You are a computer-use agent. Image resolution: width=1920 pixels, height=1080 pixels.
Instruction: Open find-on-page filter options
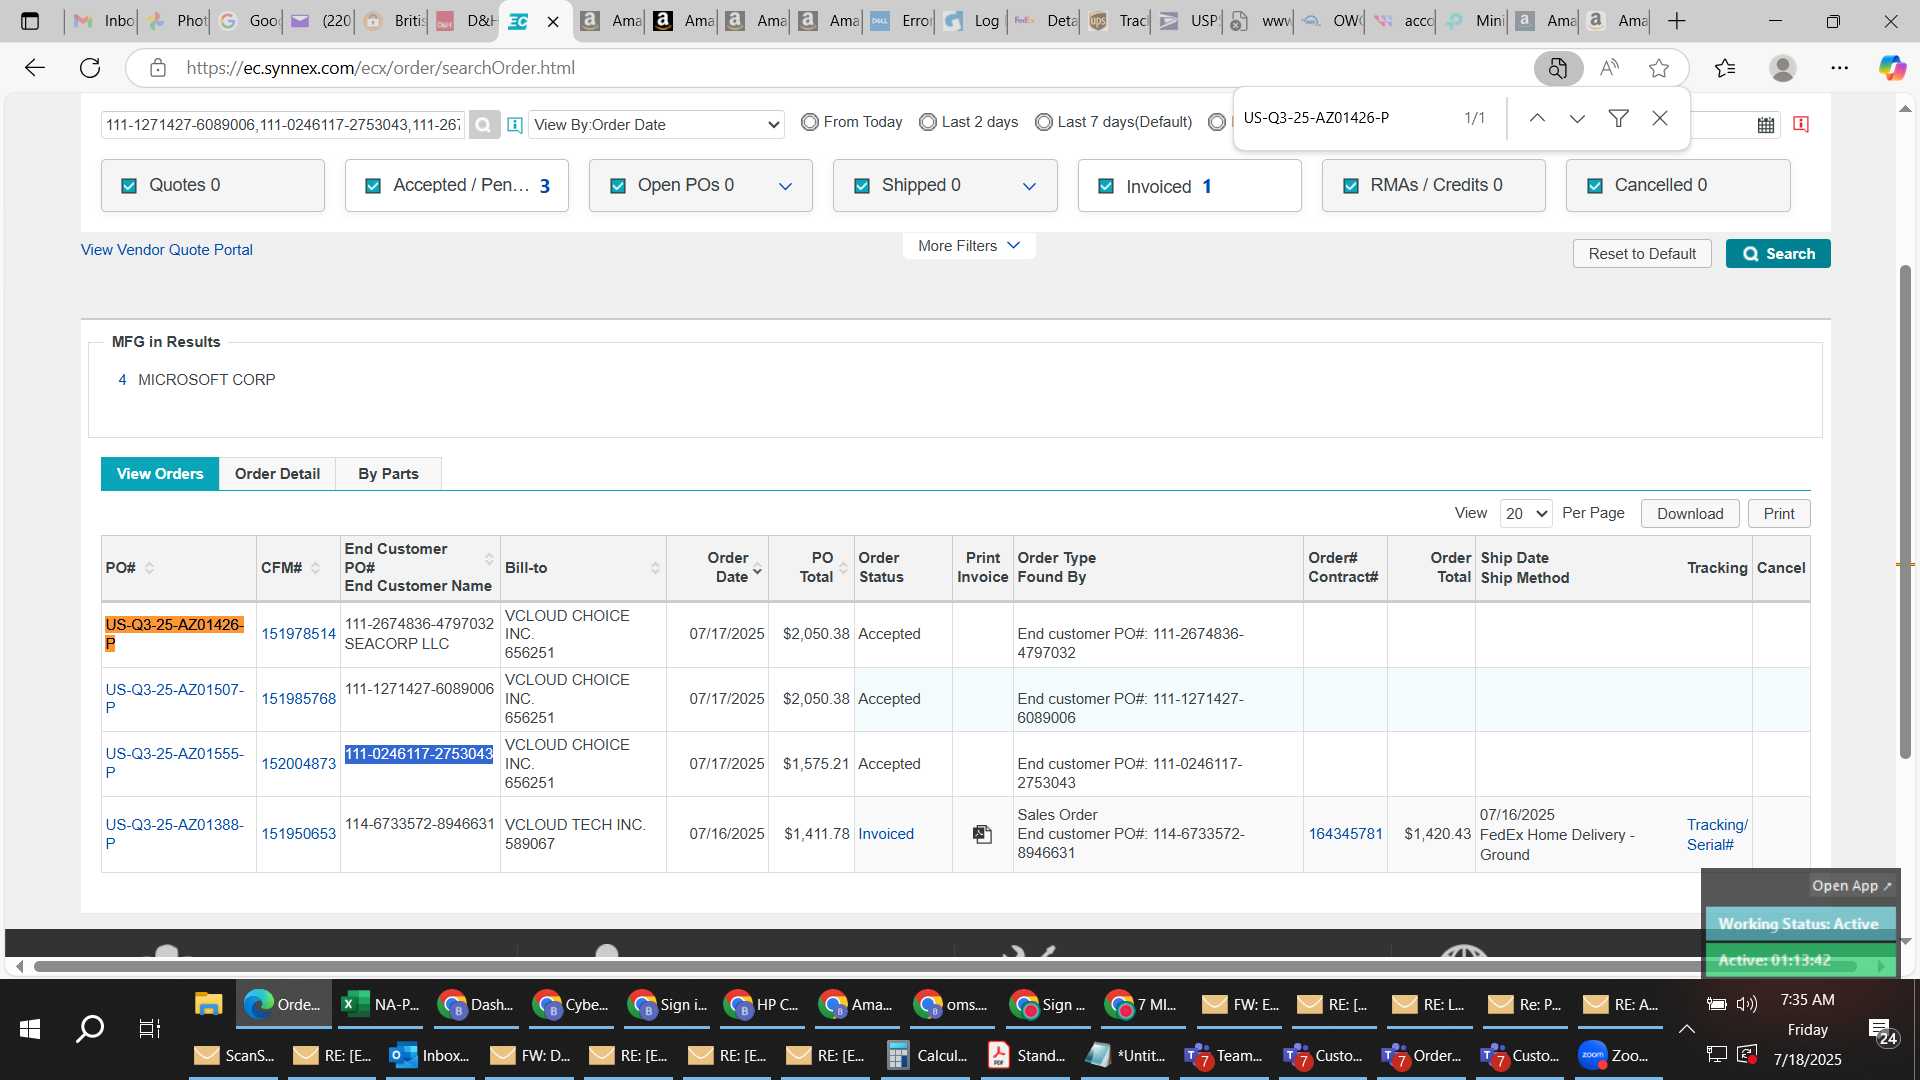[x=1618, y=118]
